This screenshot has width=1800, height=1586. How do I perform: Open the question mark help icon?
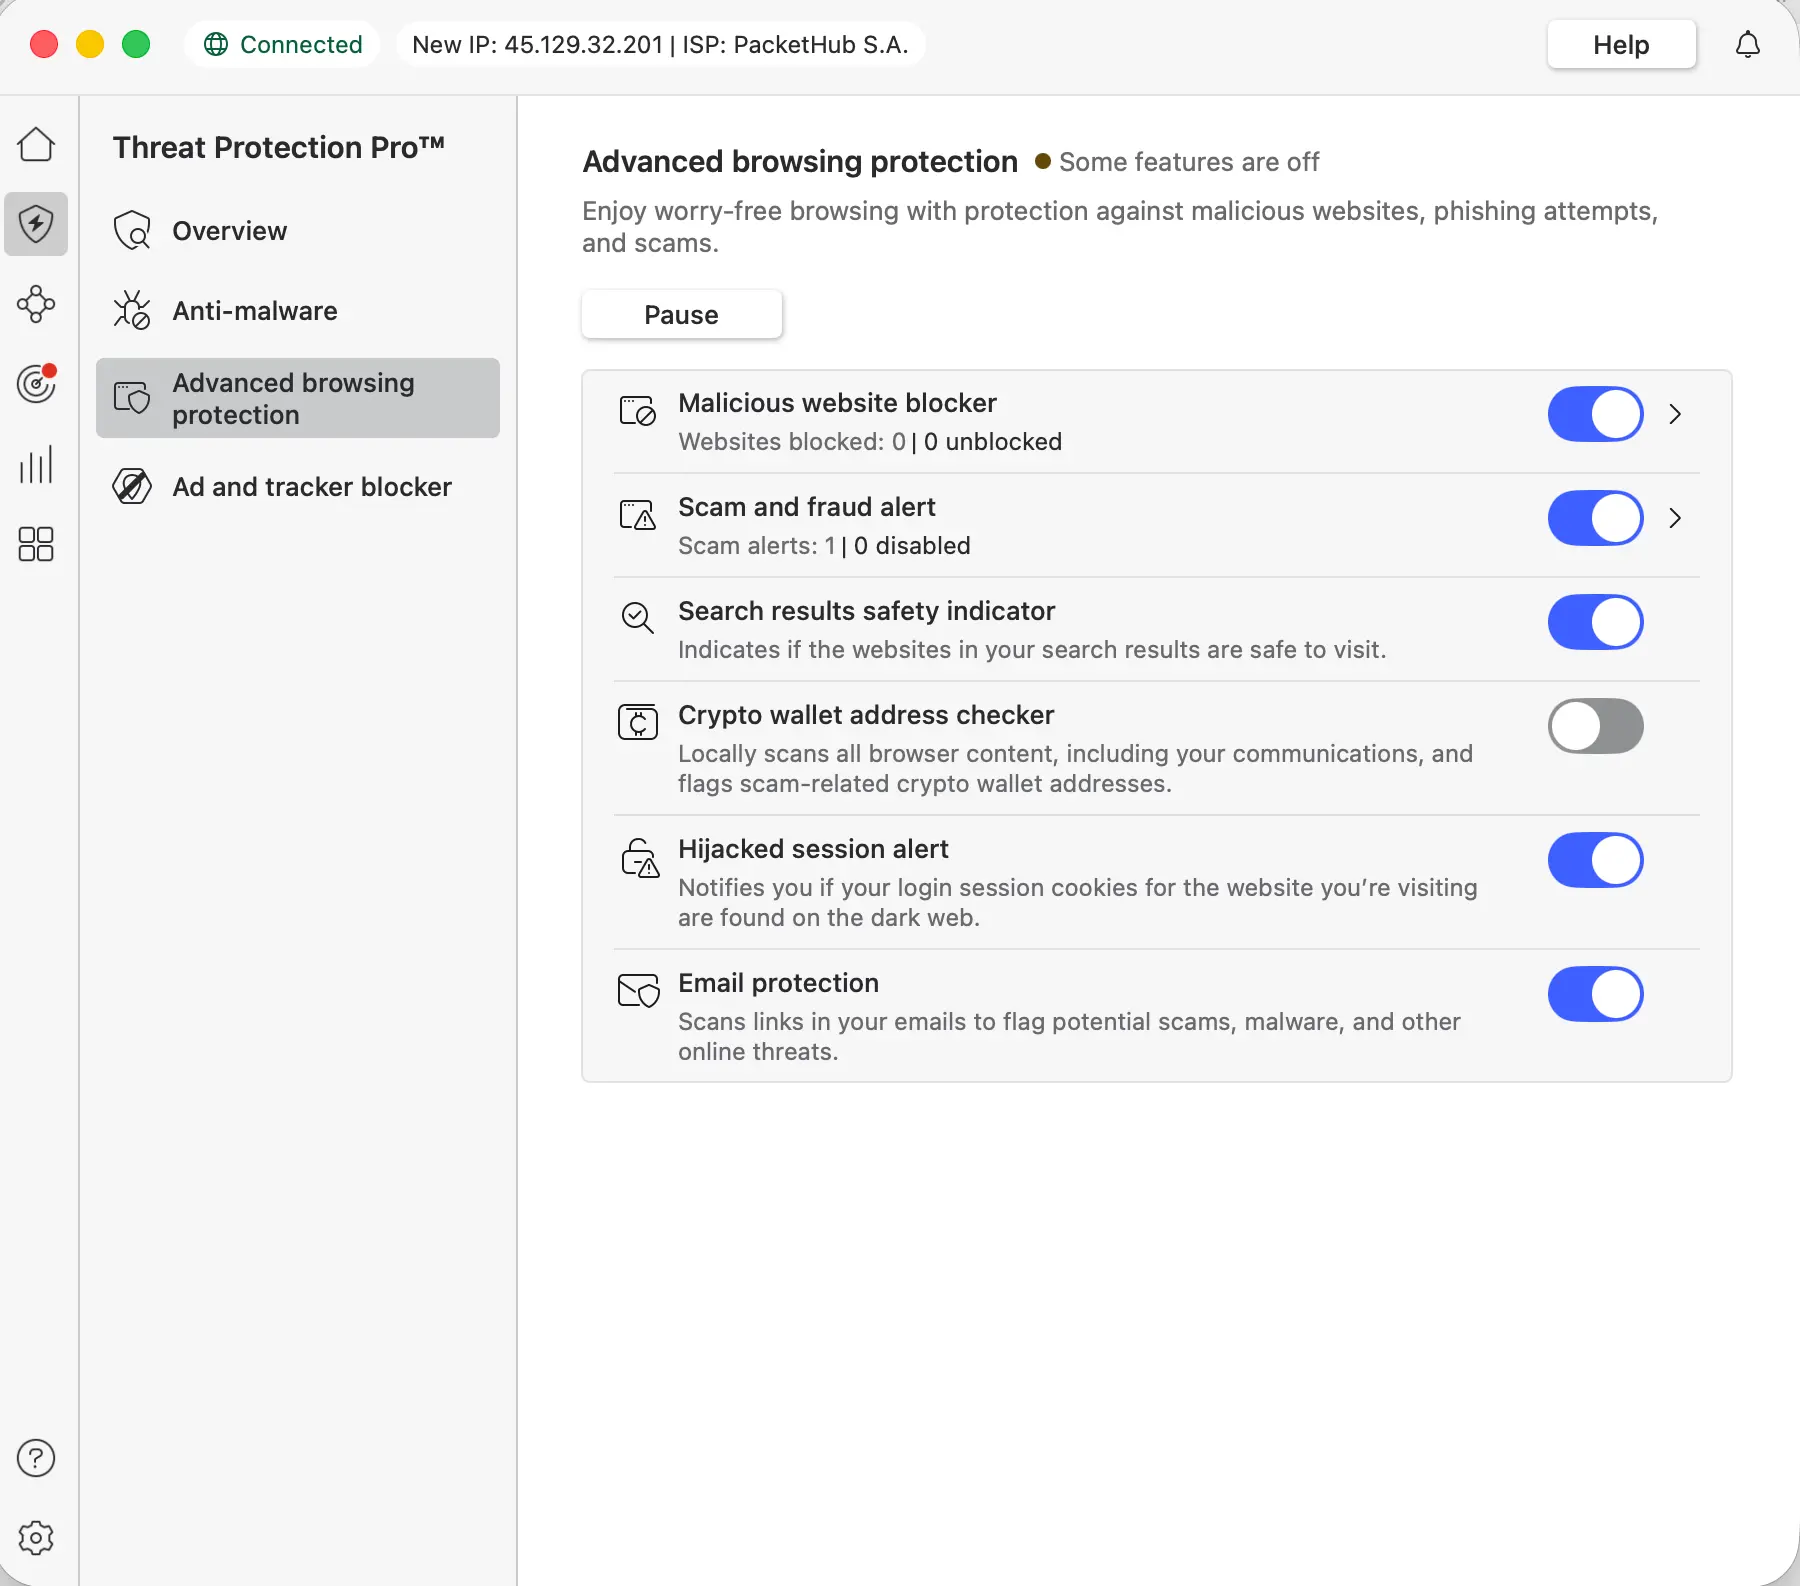(x=36, y=1458)
